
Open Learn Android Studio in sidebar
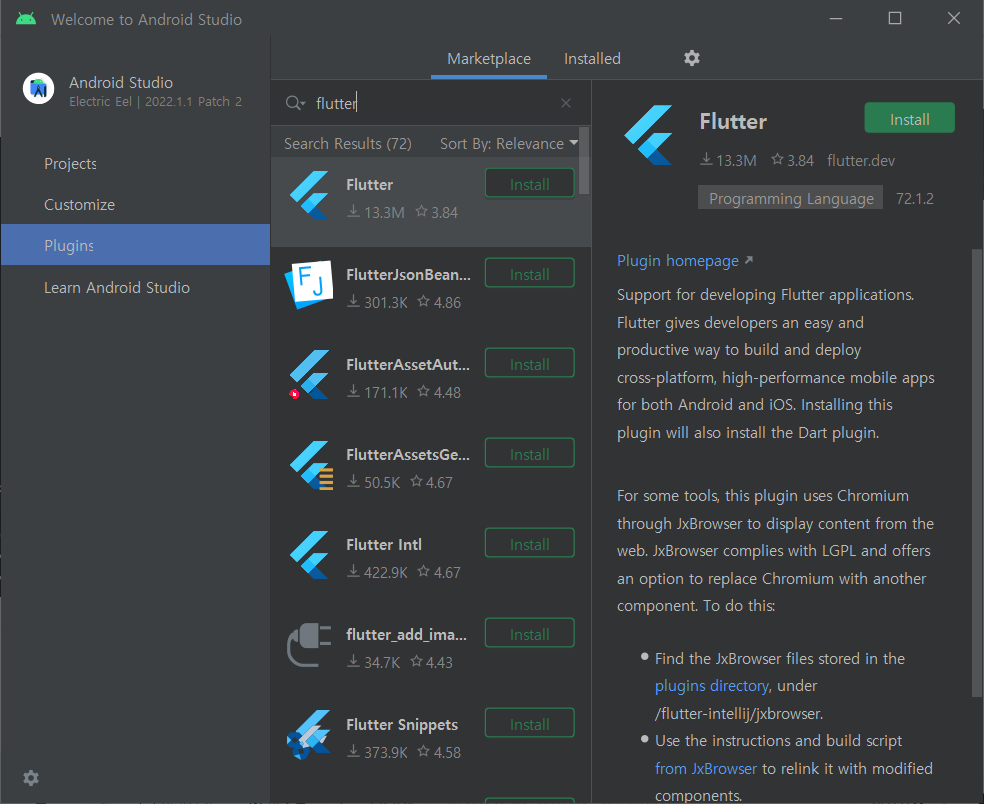[x=136, y=287]
